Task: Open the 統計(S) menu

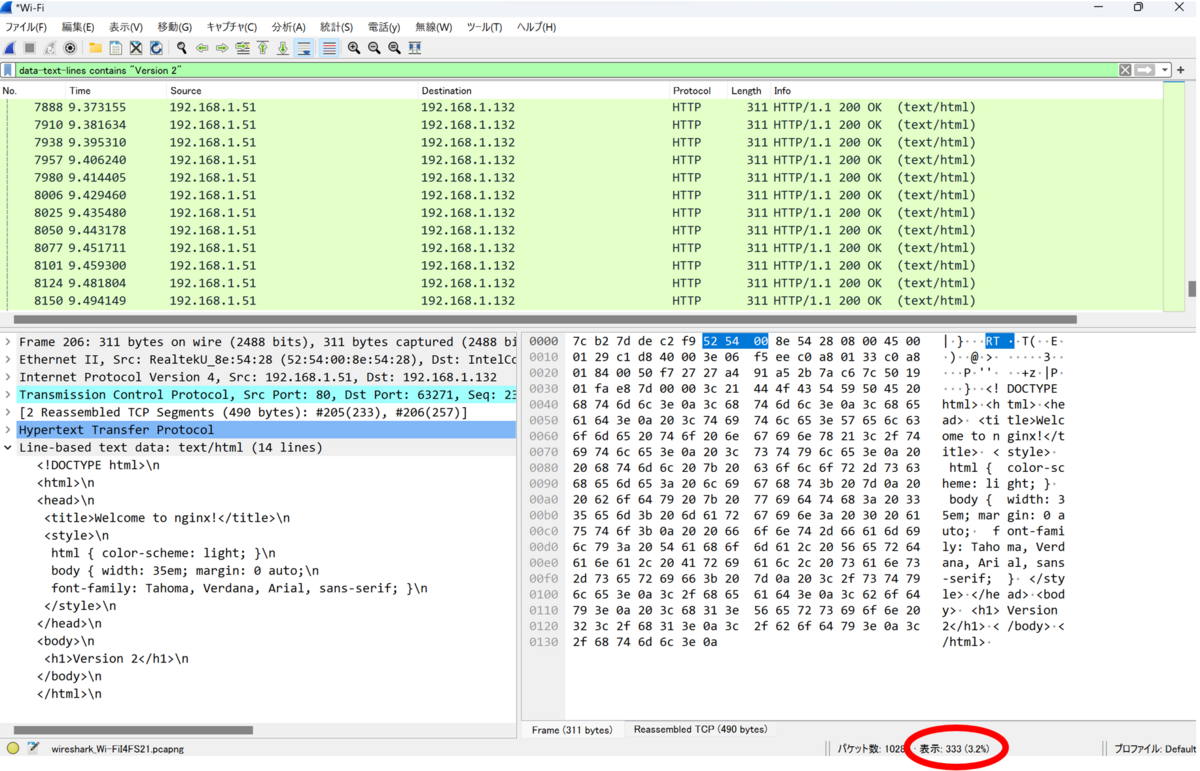Action: [x=337, y=27]
